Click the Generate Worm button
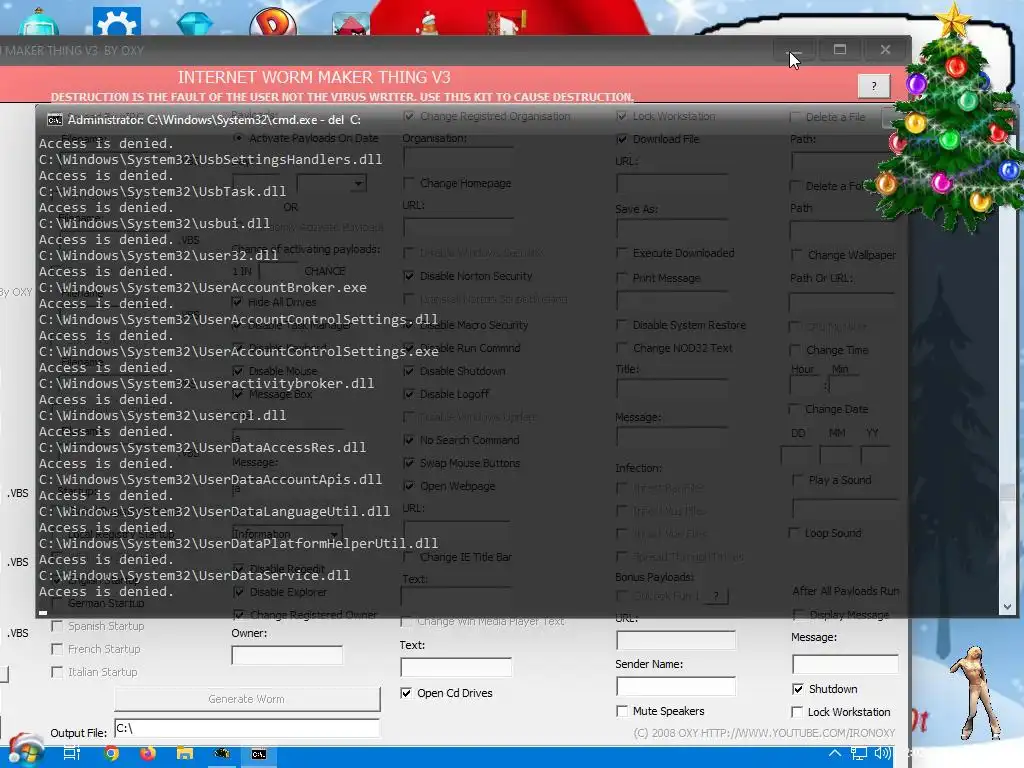Screen dimensions: 1024x768 [247, 699]
